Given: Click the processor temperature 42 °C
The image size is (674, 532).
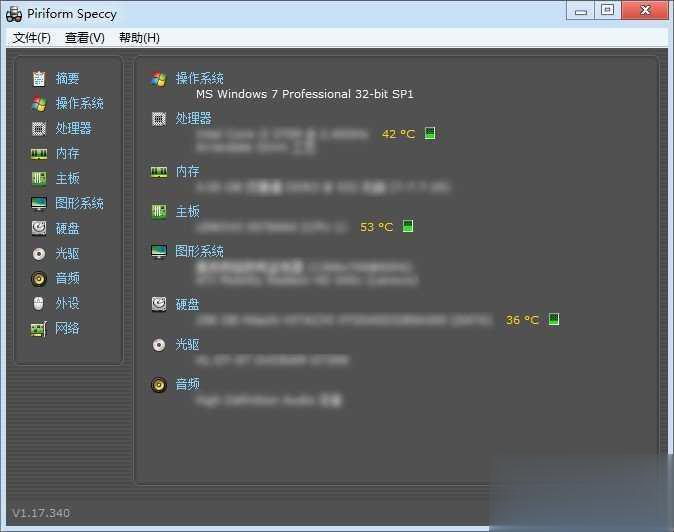Looking at the screenshot, I should coord(398,134).
